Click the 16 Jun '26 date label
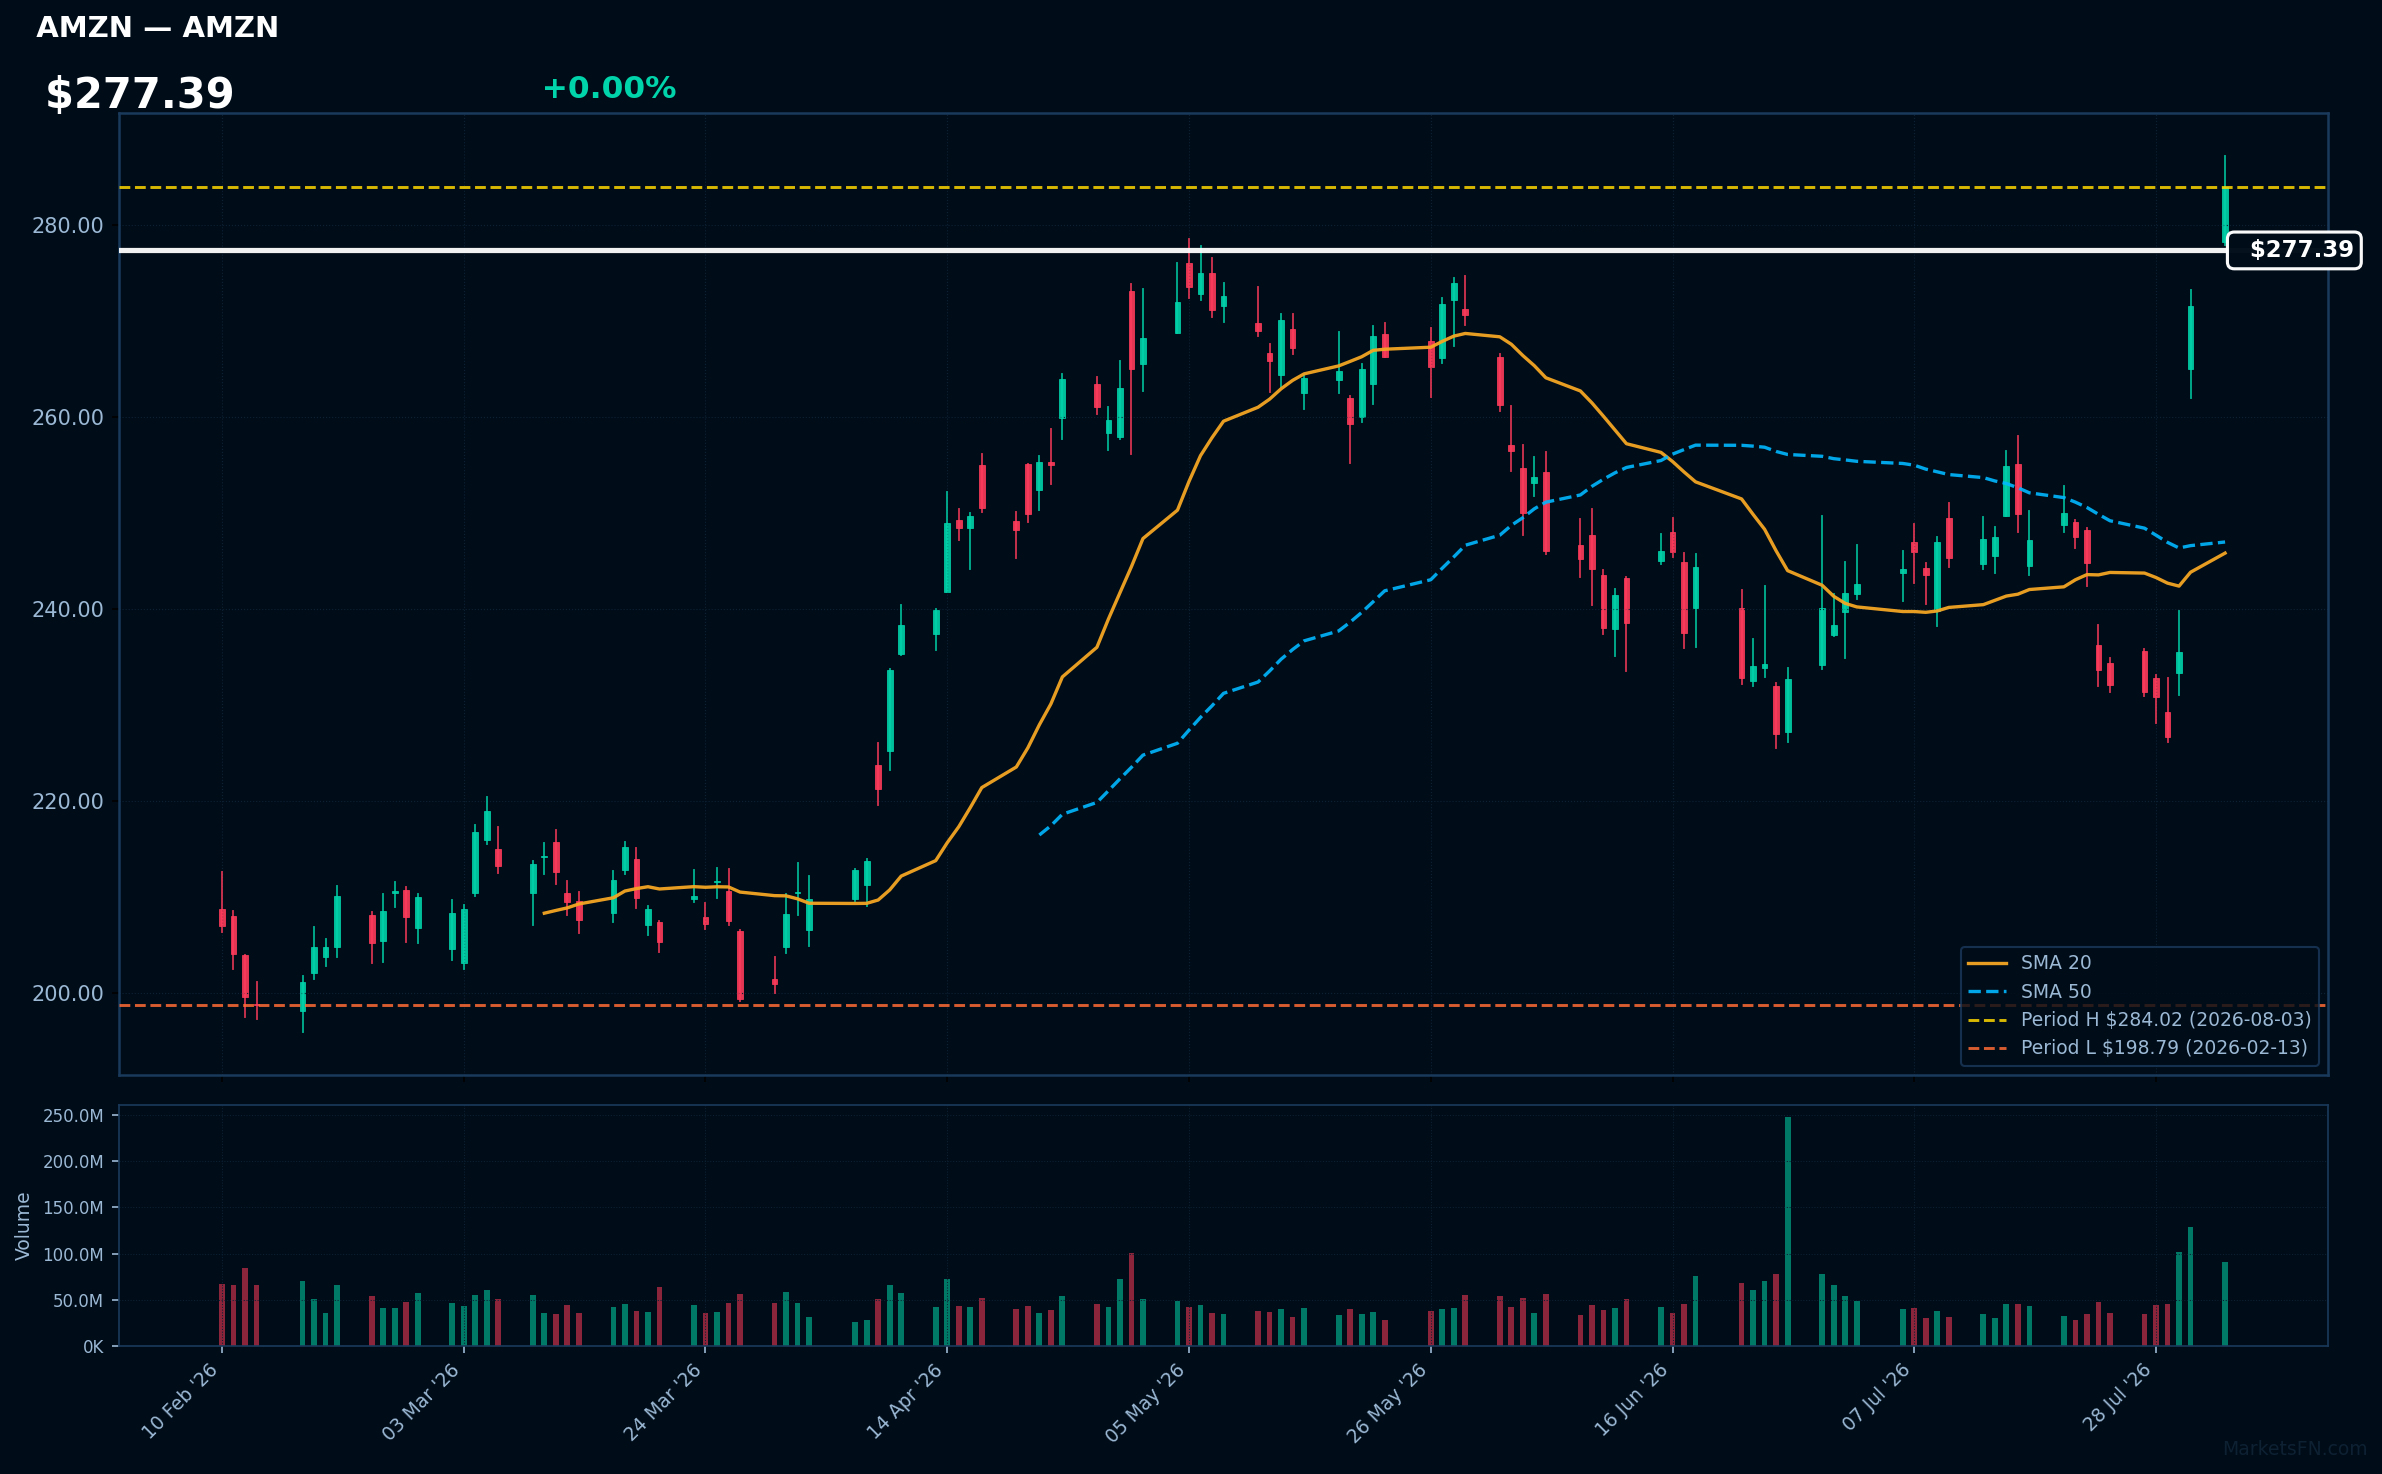 (1630, 1401)
